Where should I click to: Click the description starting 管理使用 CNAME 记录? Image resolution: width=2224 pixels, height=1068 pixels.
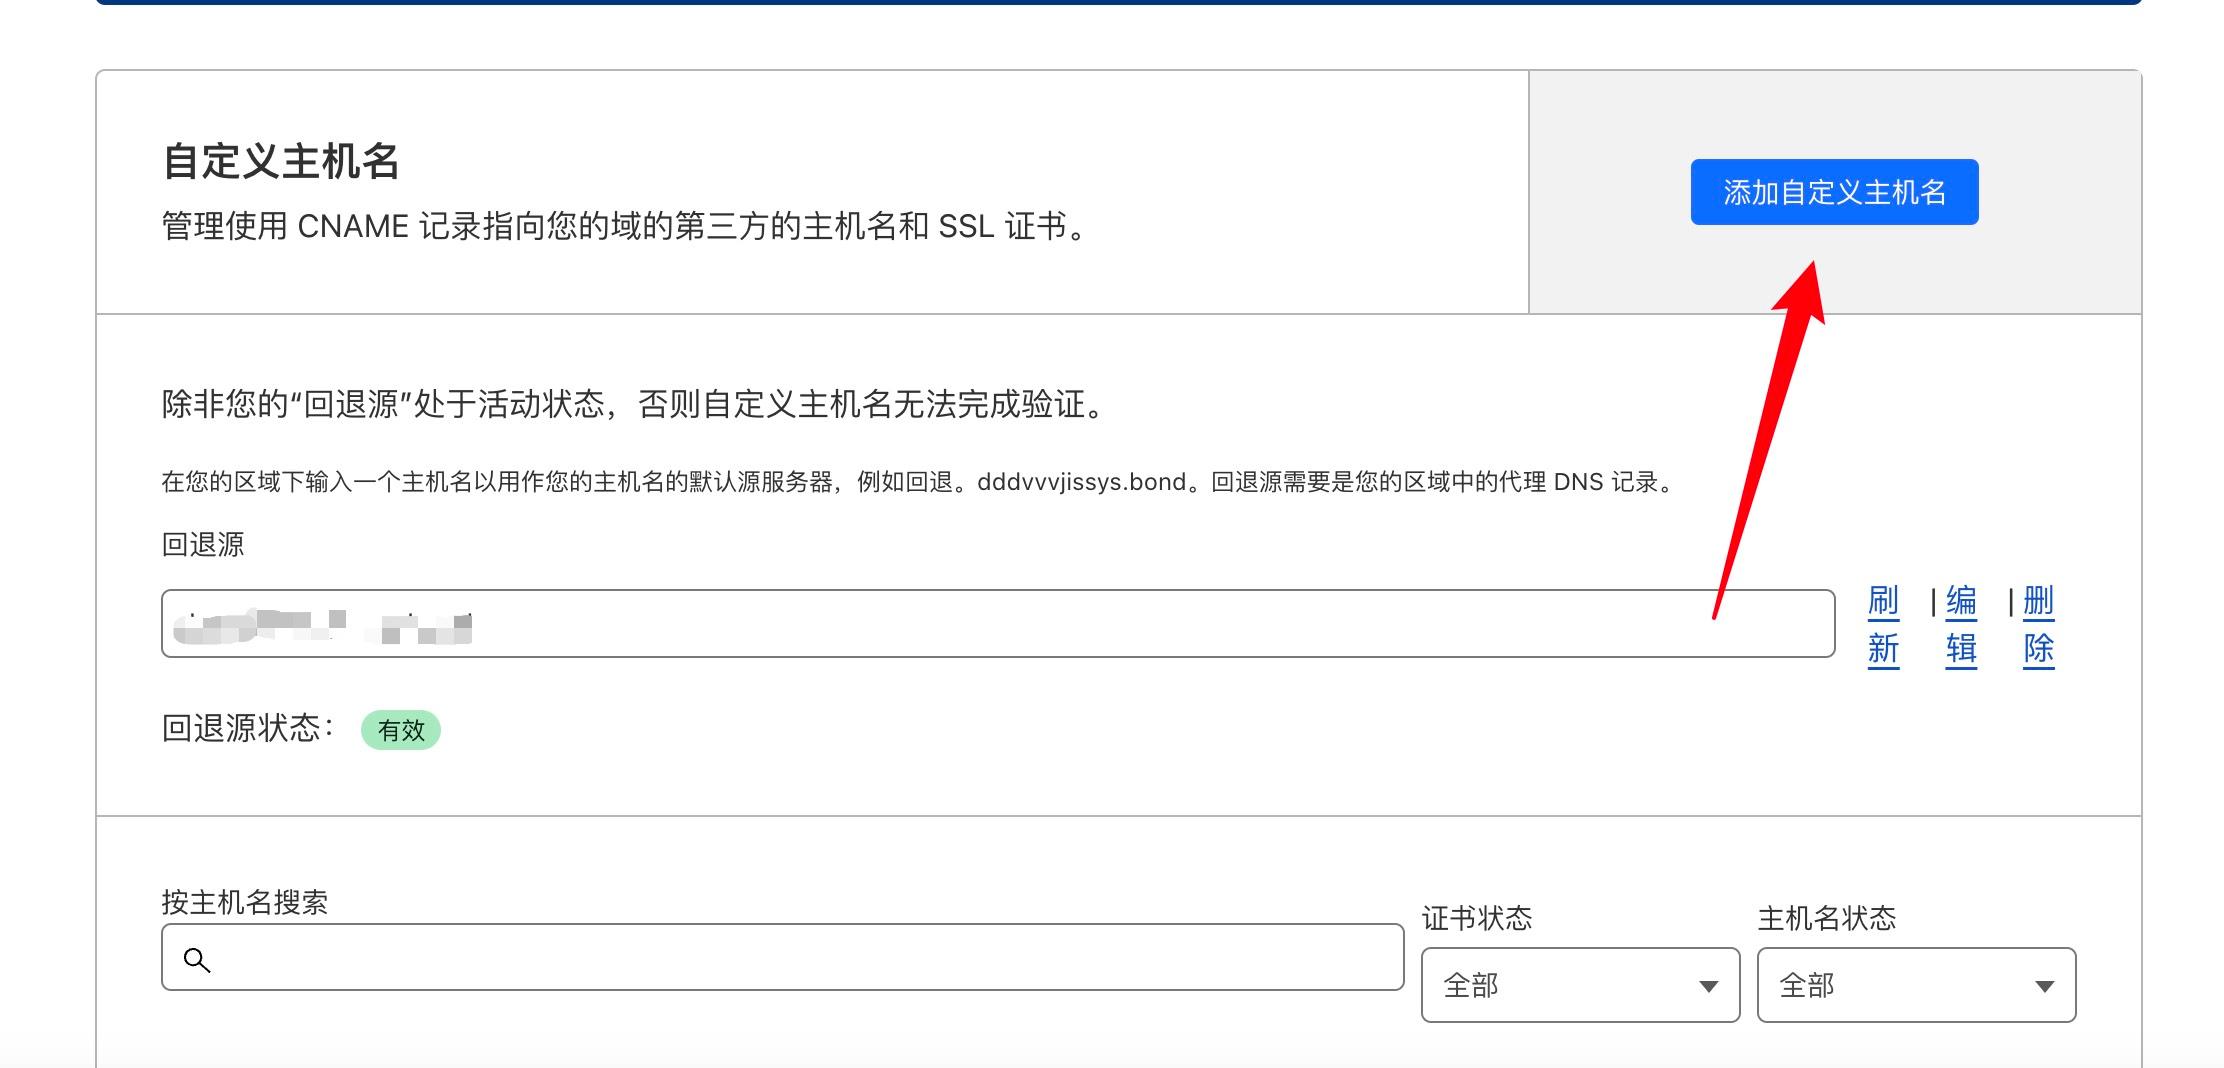pyautogui.click(x=625, y=227)
